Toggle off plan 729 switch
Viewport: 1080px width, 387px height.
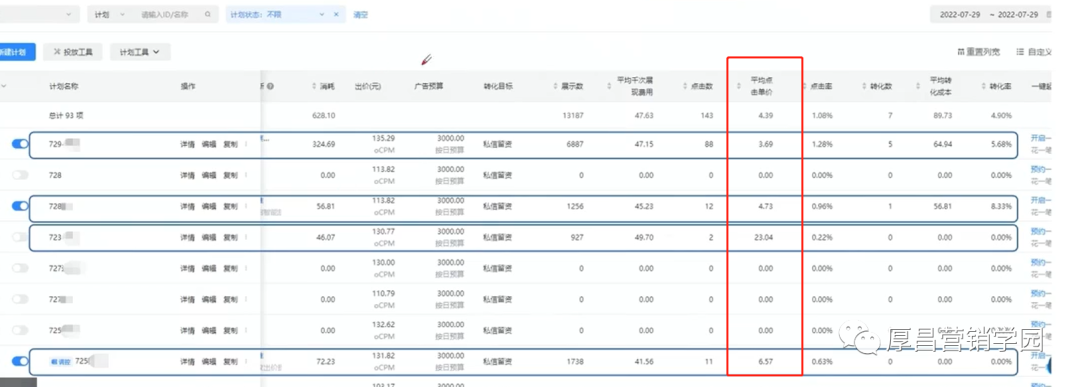pyautogui.click(x=21, y=144)
